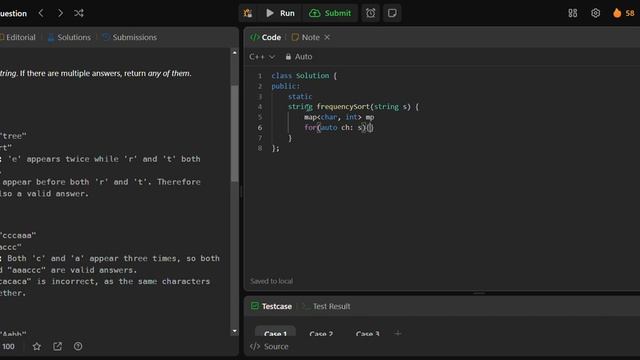Select the Code tab
640x360 pixels.
tap(266, 37)
